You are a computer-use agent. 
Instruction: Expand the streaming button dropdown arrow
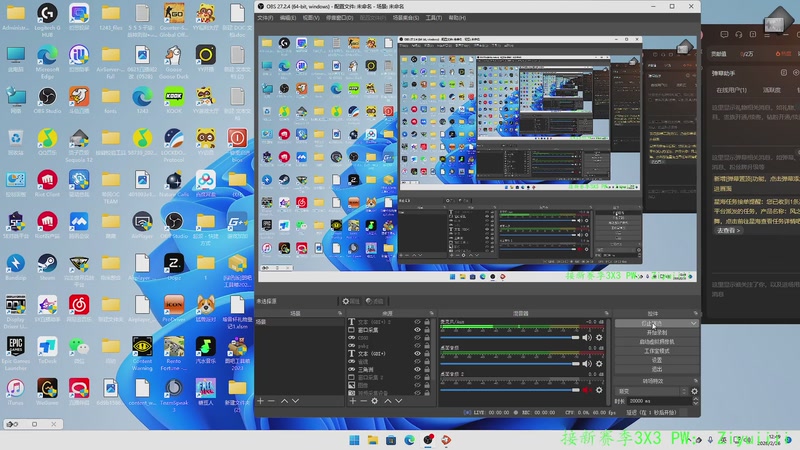693,323
